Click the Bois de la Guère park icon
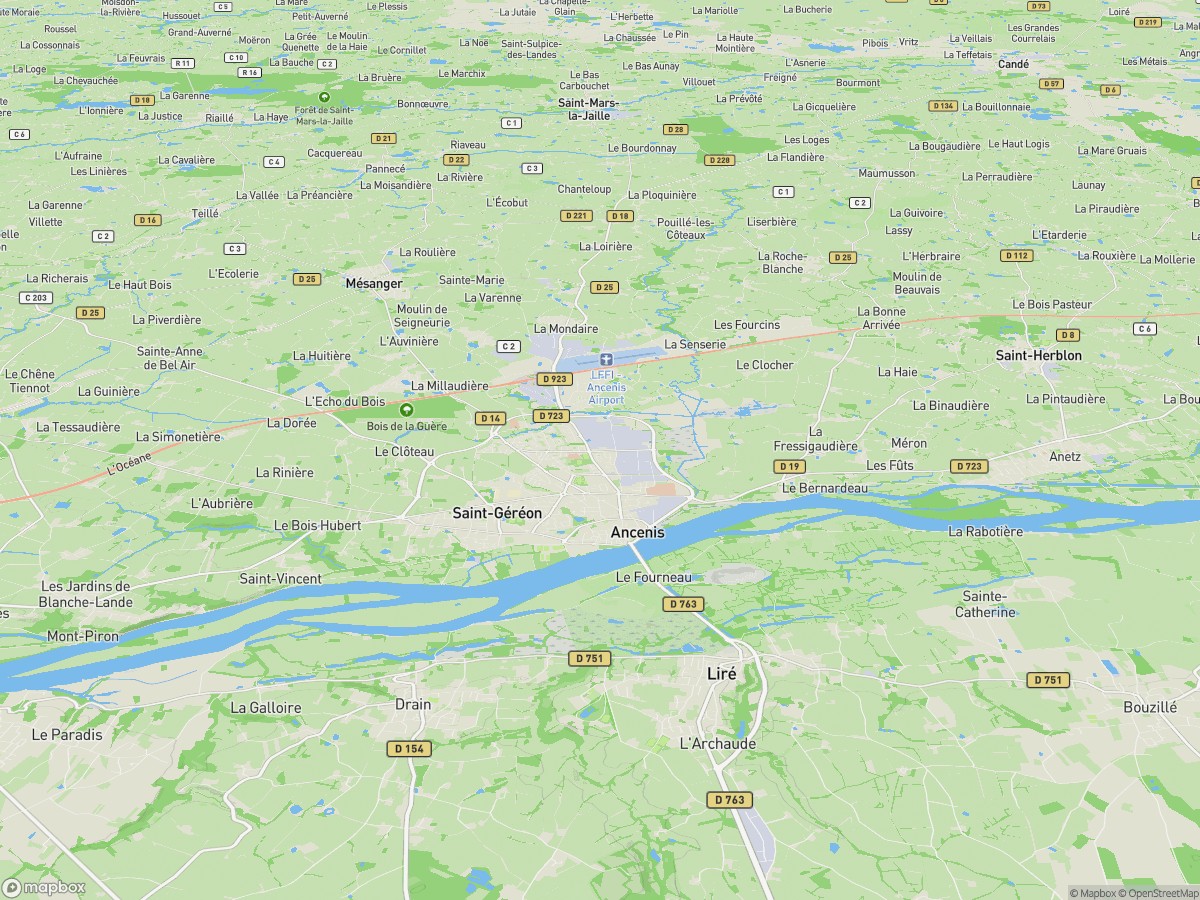 click(x=405, y=410)
